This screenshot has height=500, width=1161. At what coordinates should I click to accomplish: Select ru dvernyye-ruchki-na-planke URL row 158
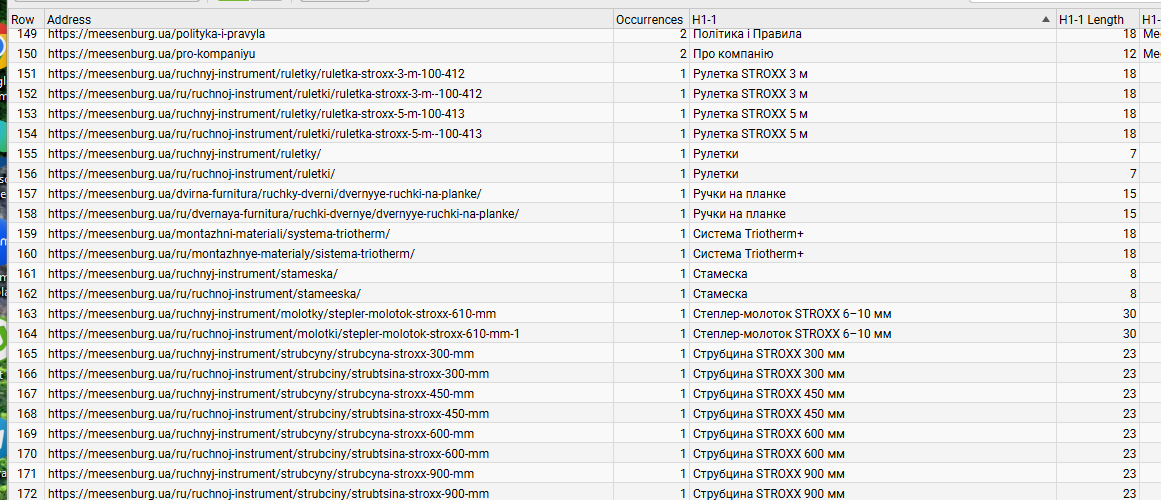(x=283, y=213)
